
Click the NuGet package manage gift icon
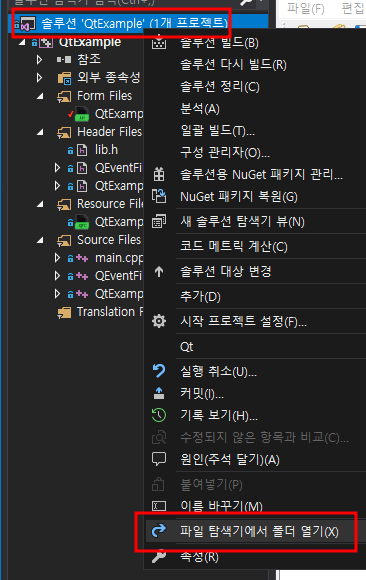coord(159,174)
